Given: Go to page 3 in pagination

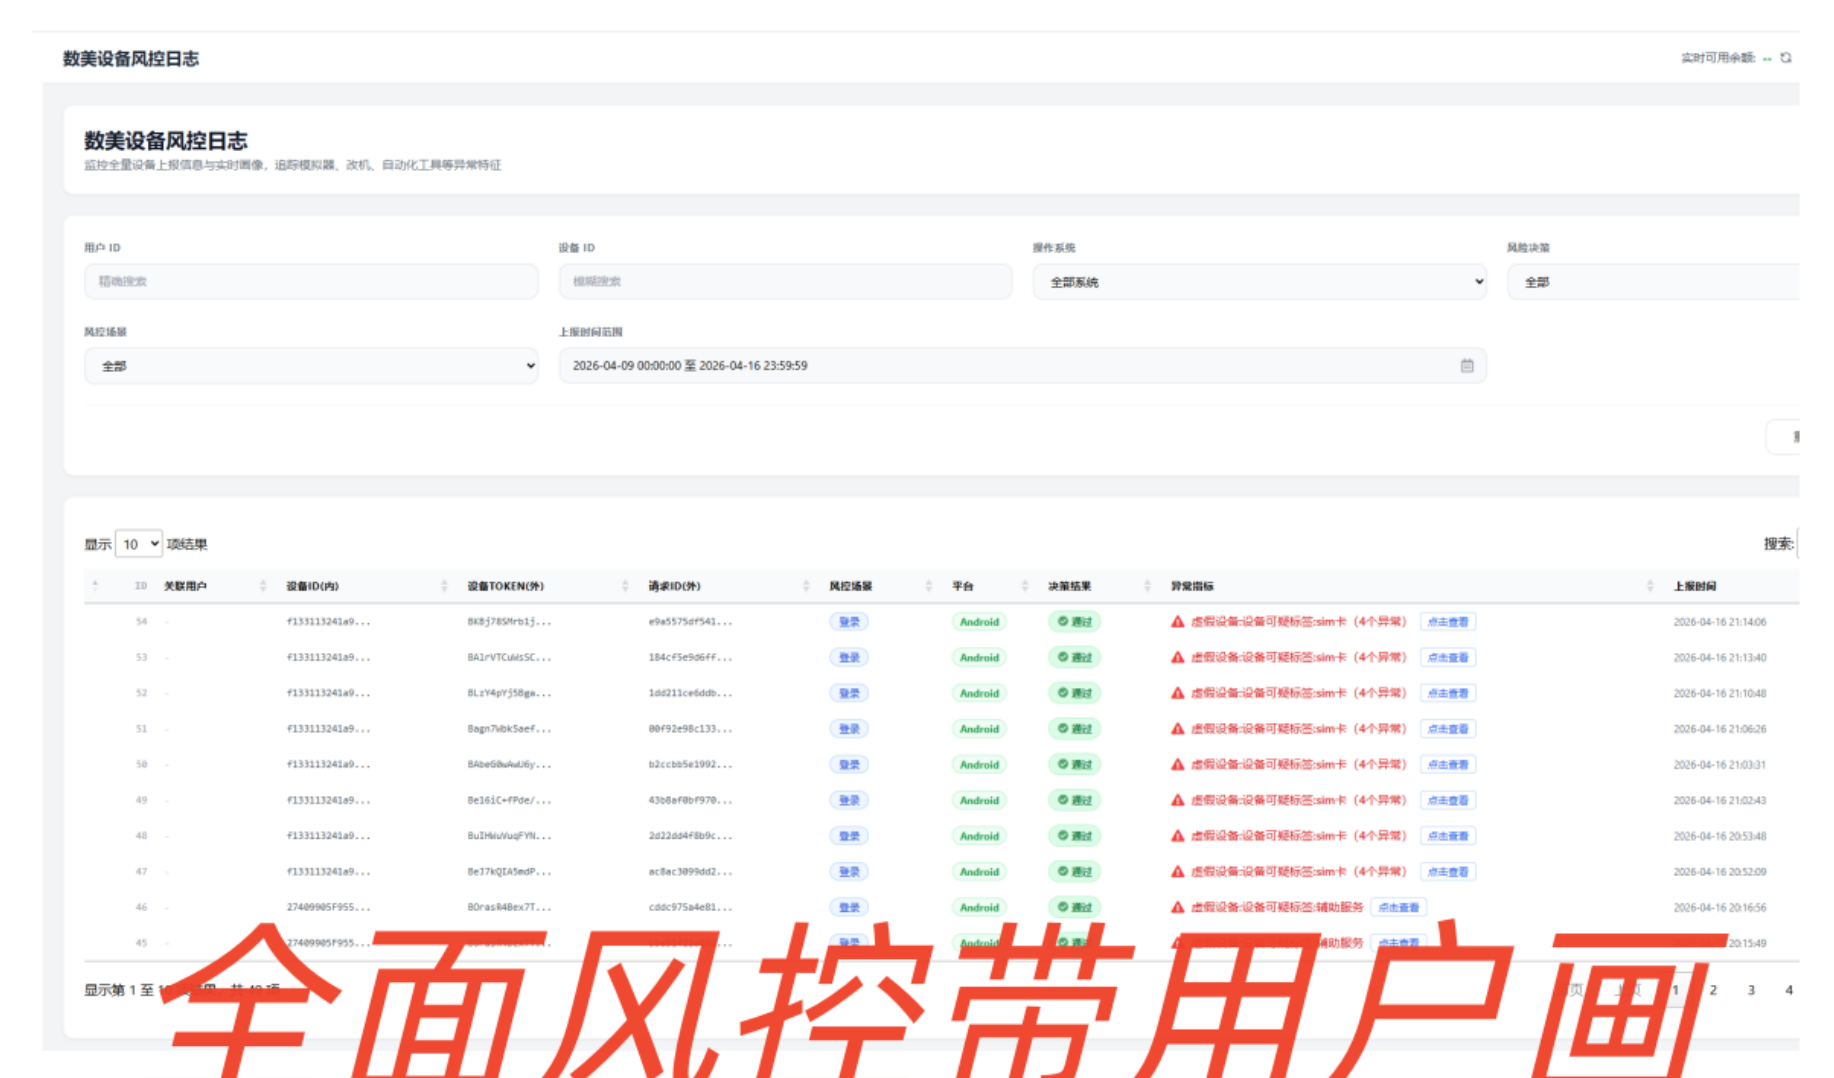Looking at the screenshot, I should coord(1751,990).
